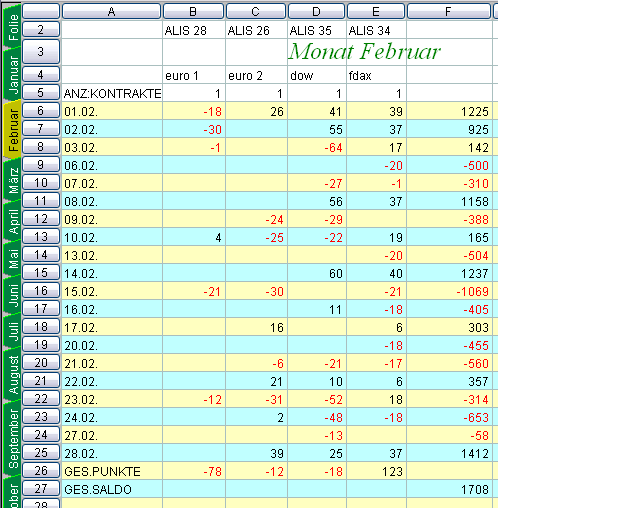Click column F header

(x=449, y=11)
